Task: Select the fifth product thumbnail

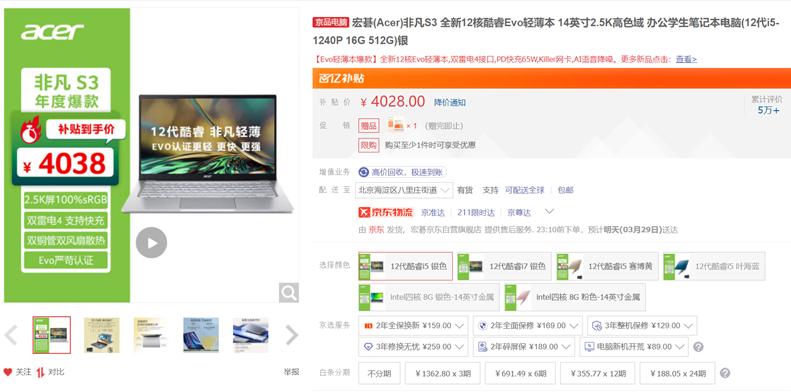Action: pos(250,335)
